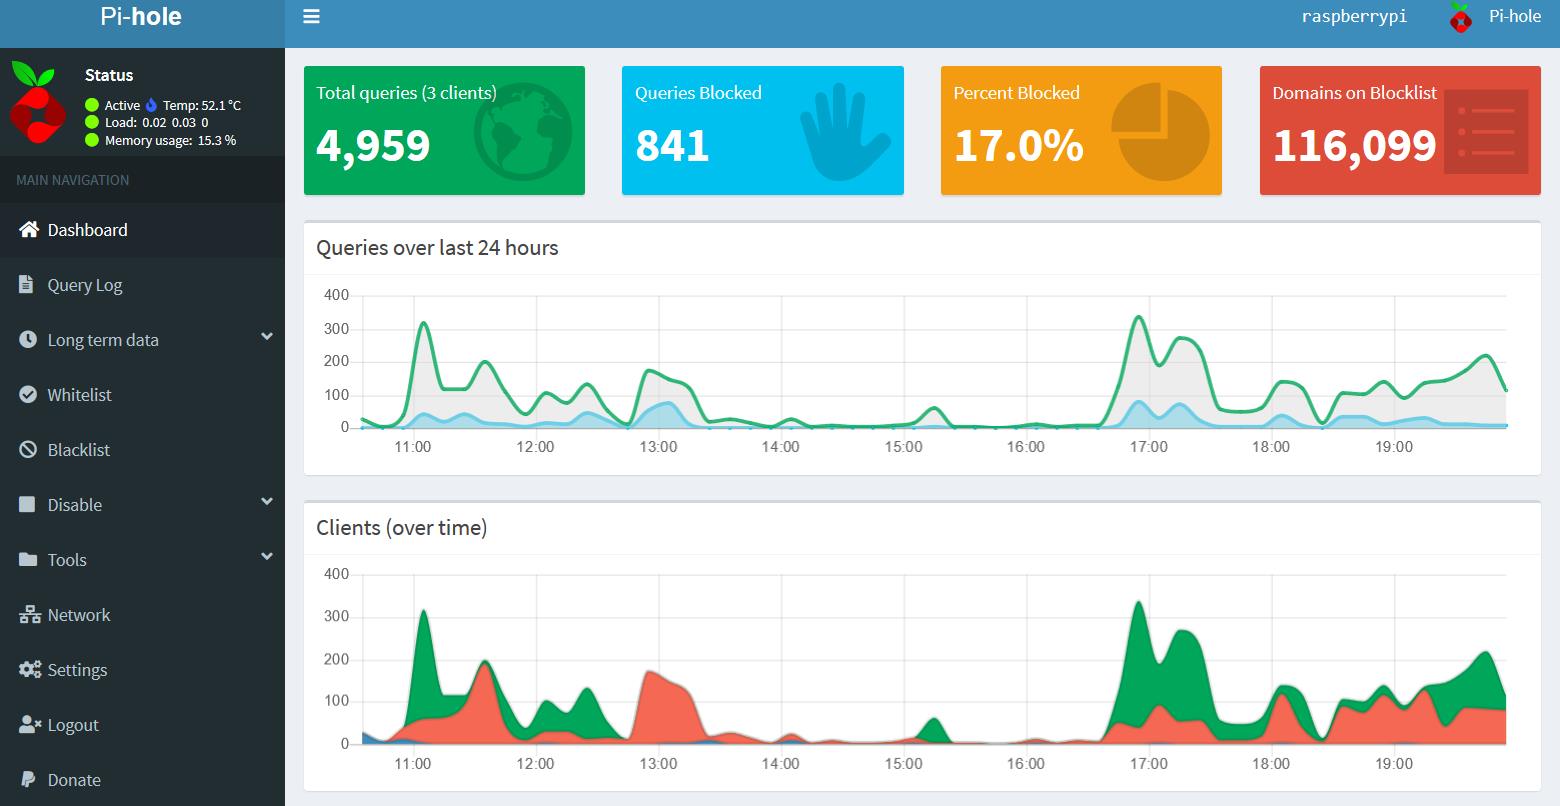1560x806 pixels.
Task: Click the list icon in Domains on Blocklist card
Action: click(1487, 131)
